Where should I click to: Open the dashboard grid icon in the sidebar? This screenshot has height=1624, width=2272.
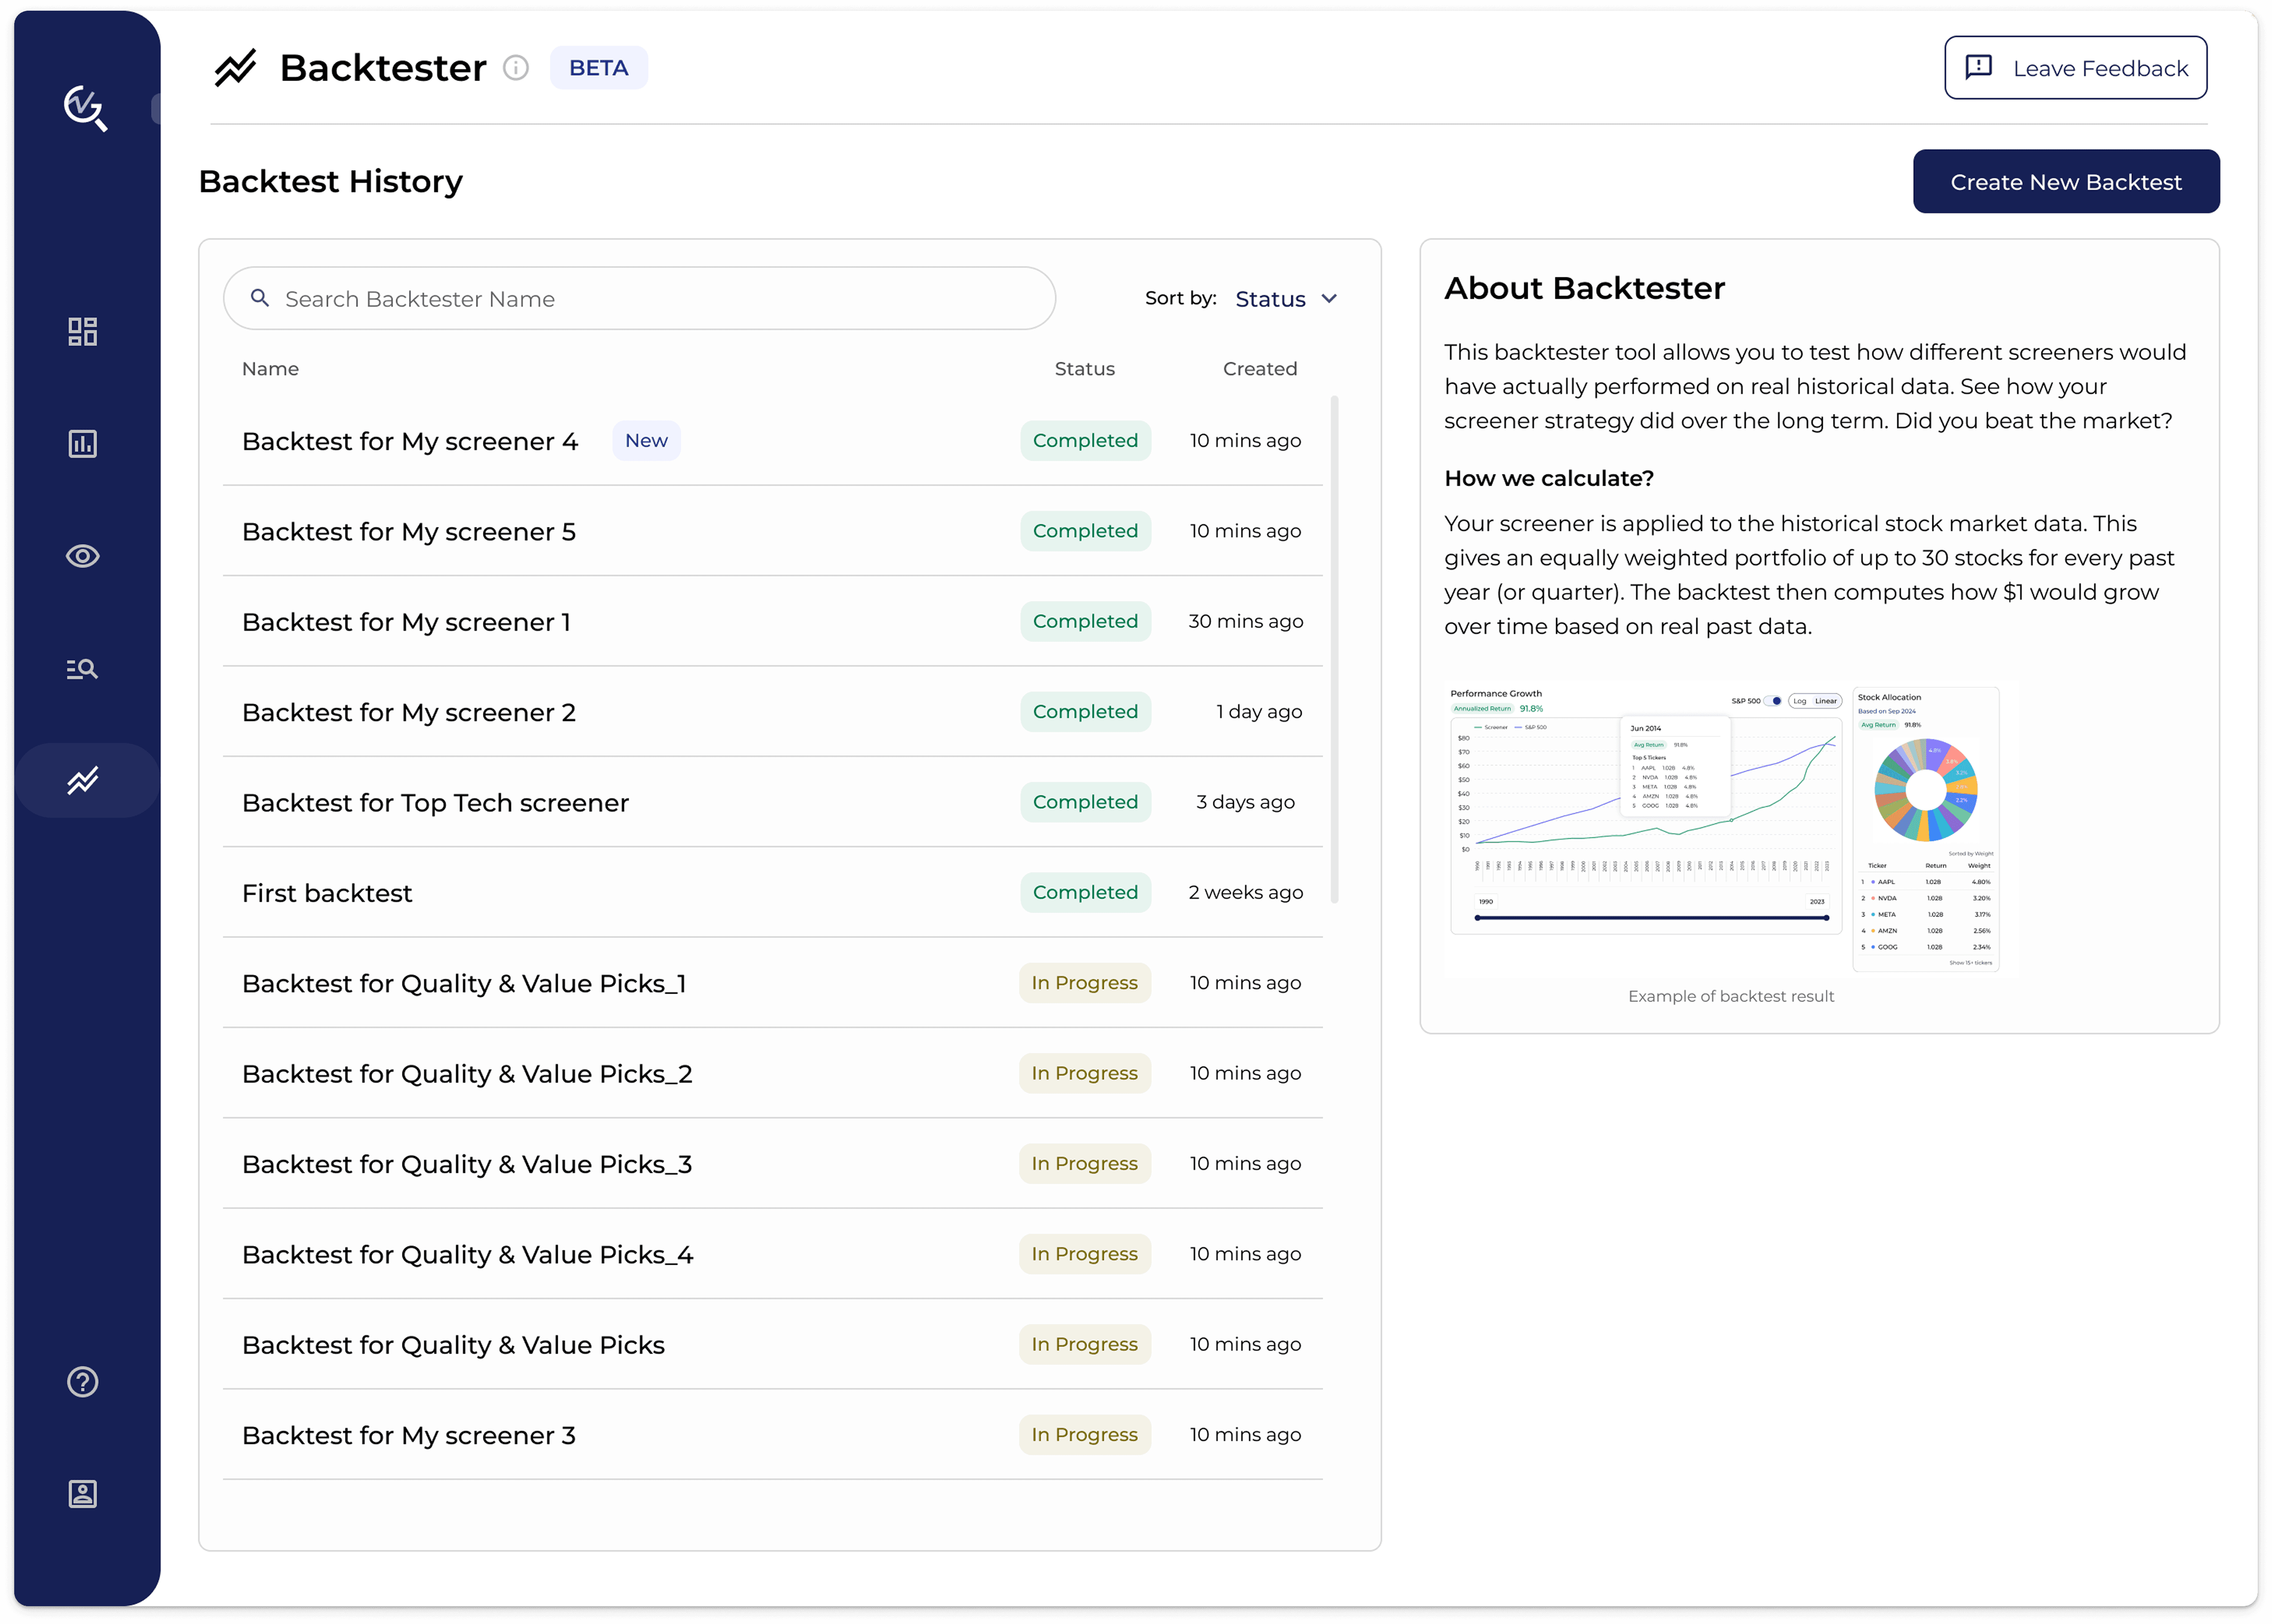point(82,331)
